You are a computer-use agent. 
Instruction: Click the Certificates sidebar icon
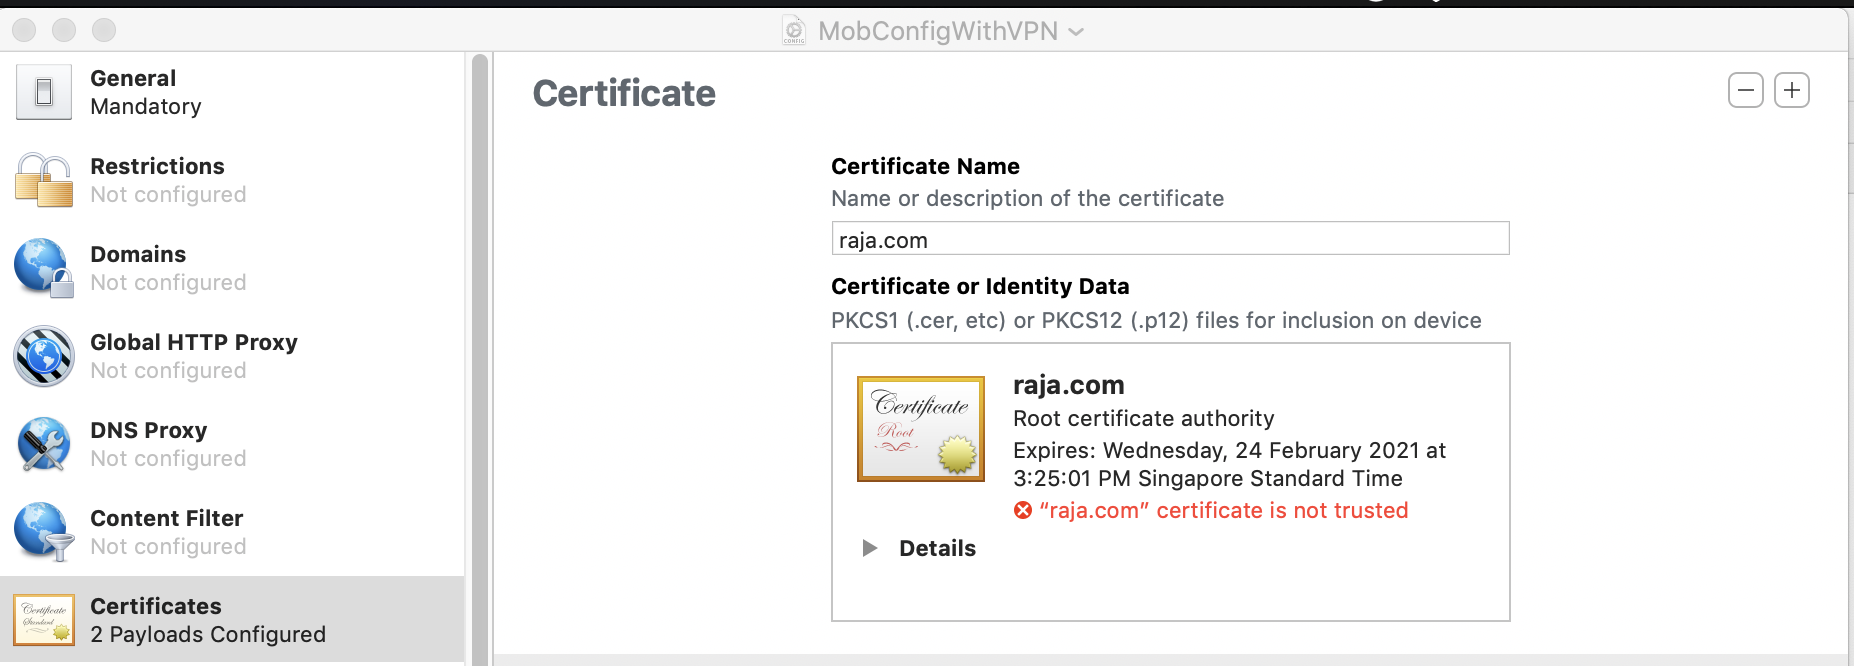click(x=44, y=620)
